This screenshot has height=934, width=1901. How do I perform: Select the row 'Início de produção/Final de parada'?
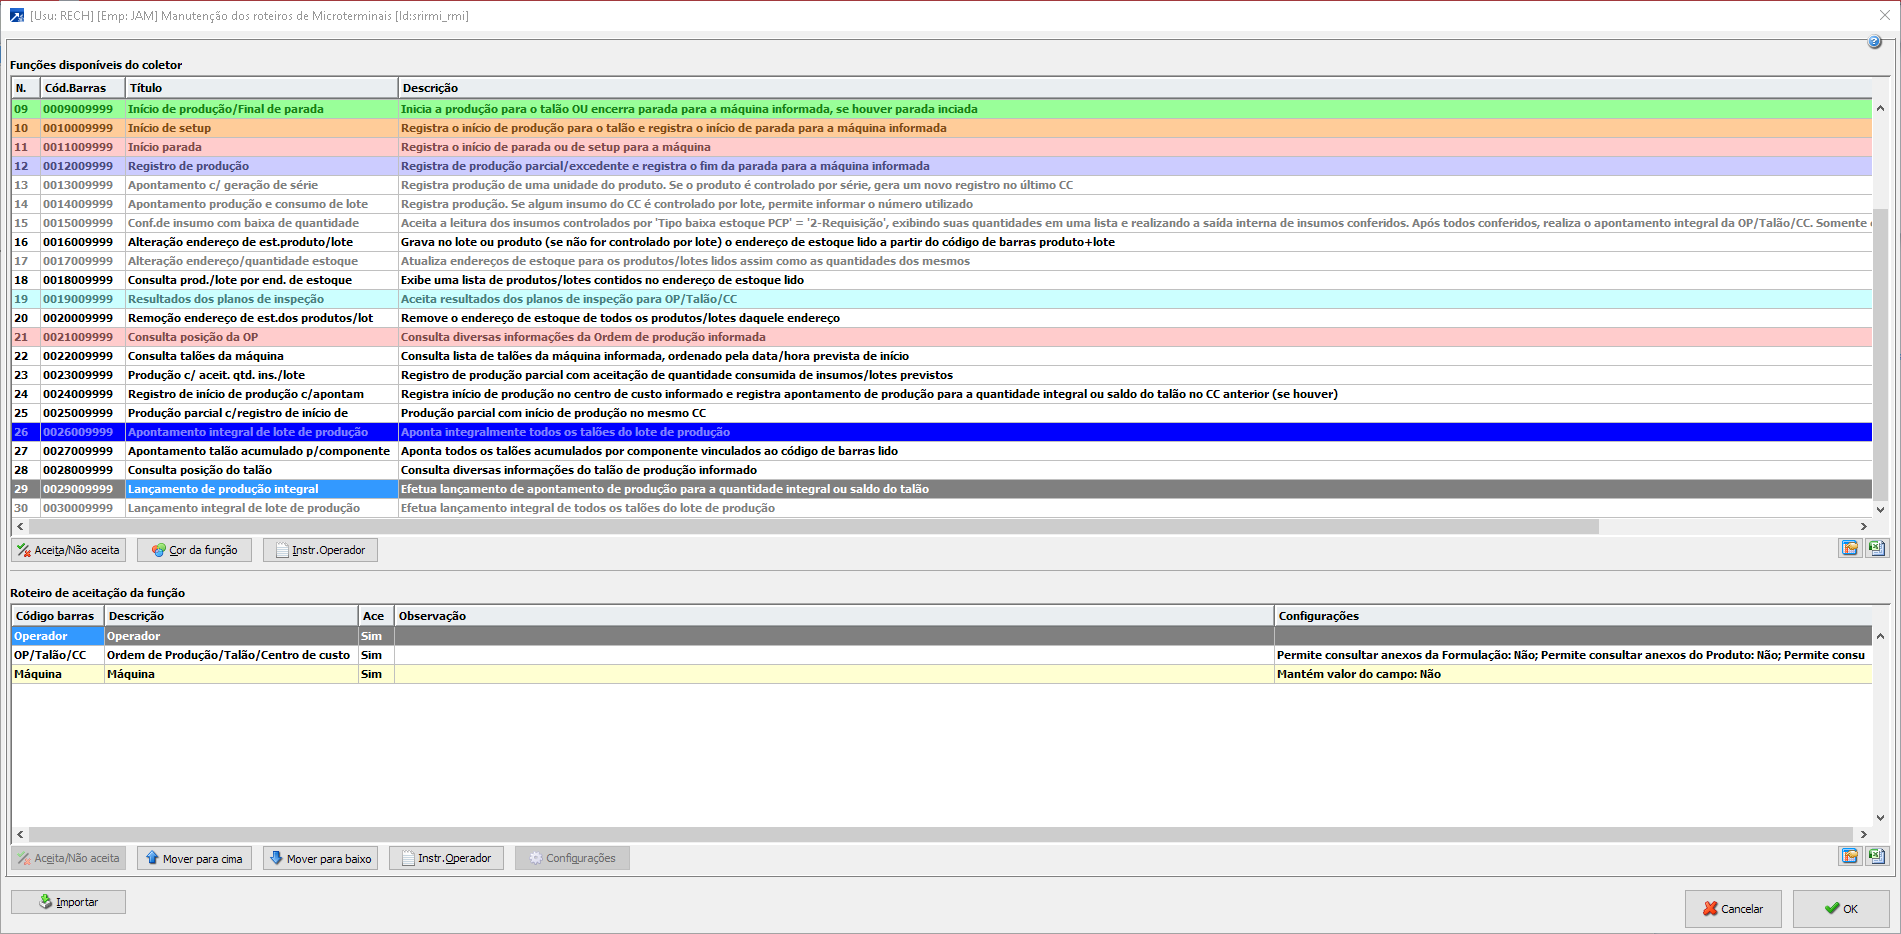[x=941, y=109]
